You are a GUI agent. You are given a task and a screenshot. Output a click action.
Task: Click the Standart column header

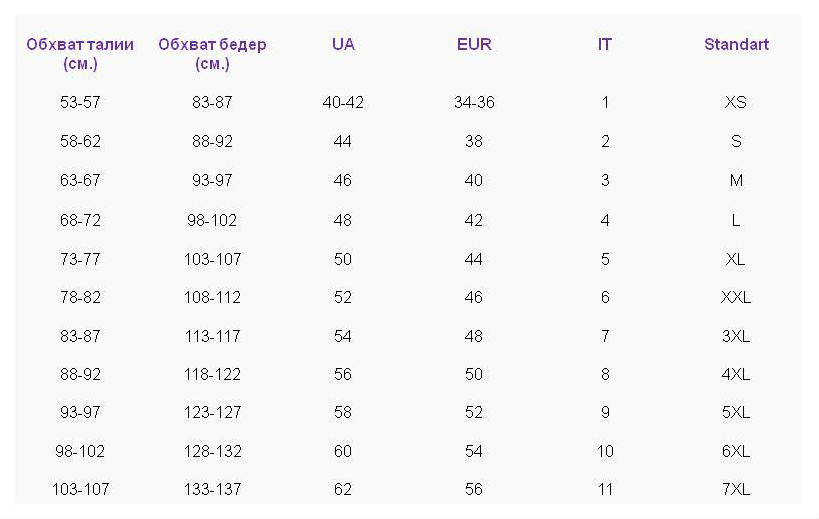[736, 44]
